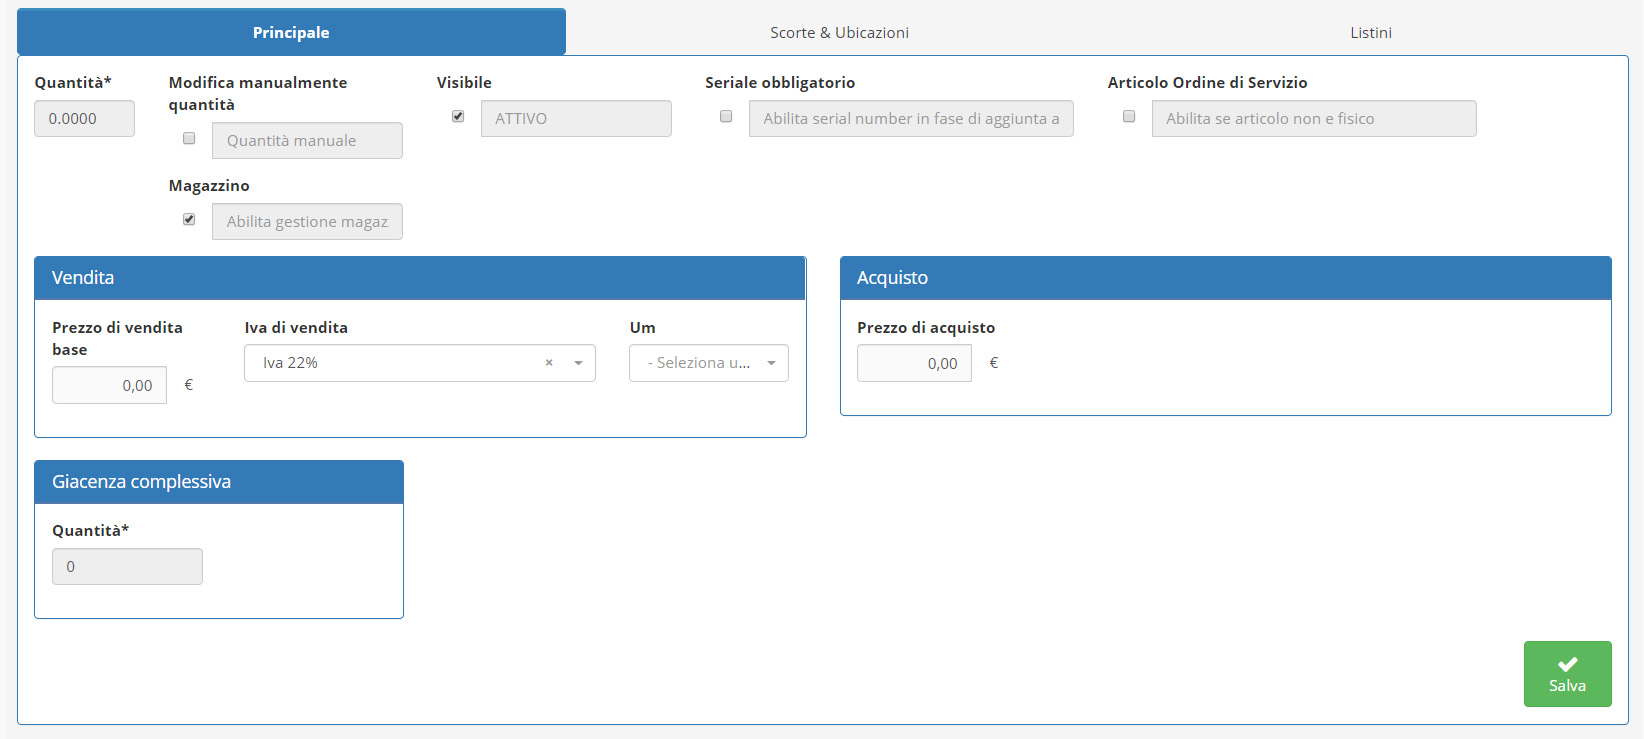Viewport: 1644px width, 739px height.
Task: Expand the Um unit selector
Action: tap(708, 363)
